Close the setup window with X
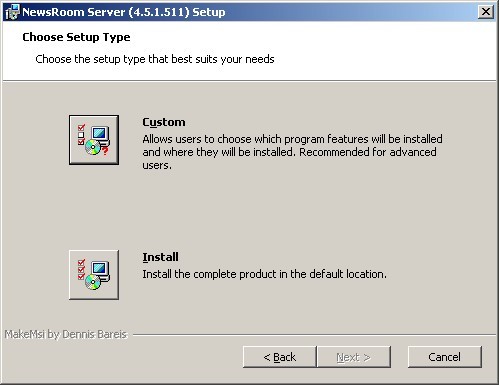Viewport: 499px width, 385px height. coord(486,12)
